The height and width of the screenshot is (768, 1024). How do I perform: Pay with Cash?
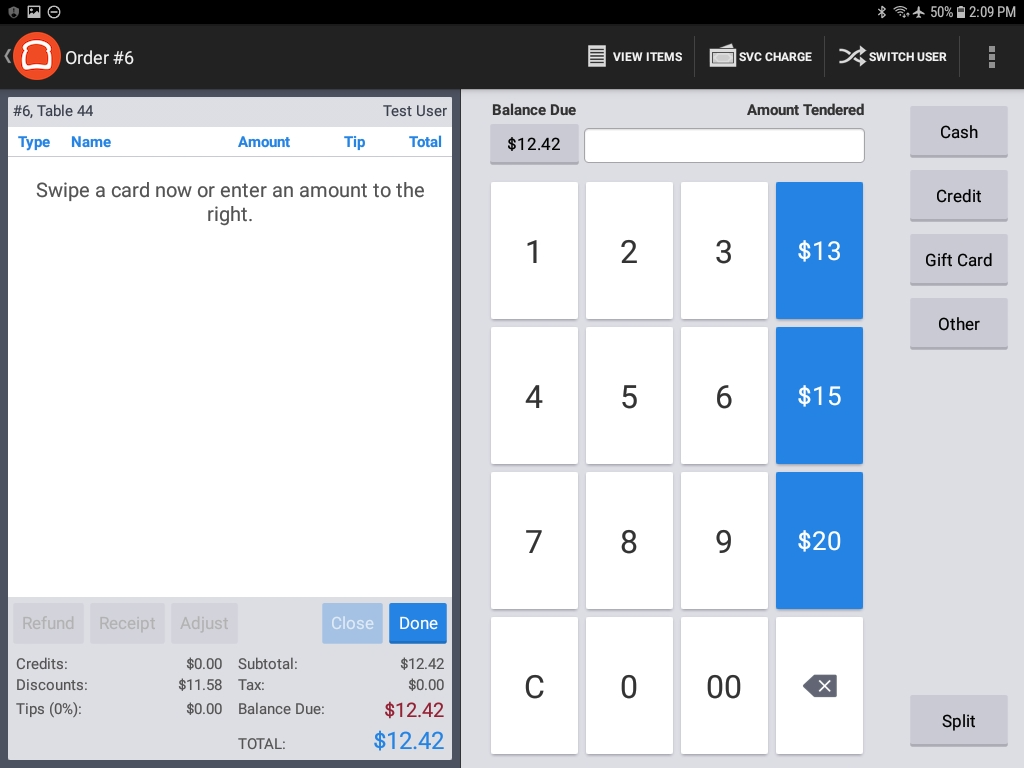coord(958,132)
